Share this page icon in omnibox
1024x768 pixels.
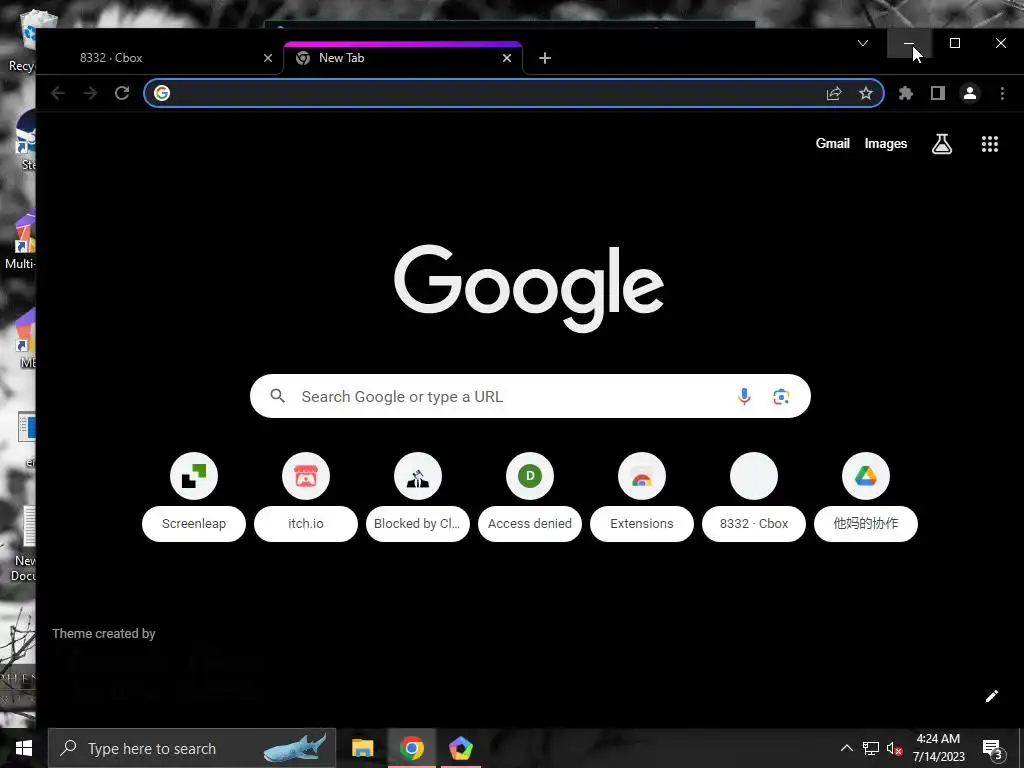[x=834, y=93]
